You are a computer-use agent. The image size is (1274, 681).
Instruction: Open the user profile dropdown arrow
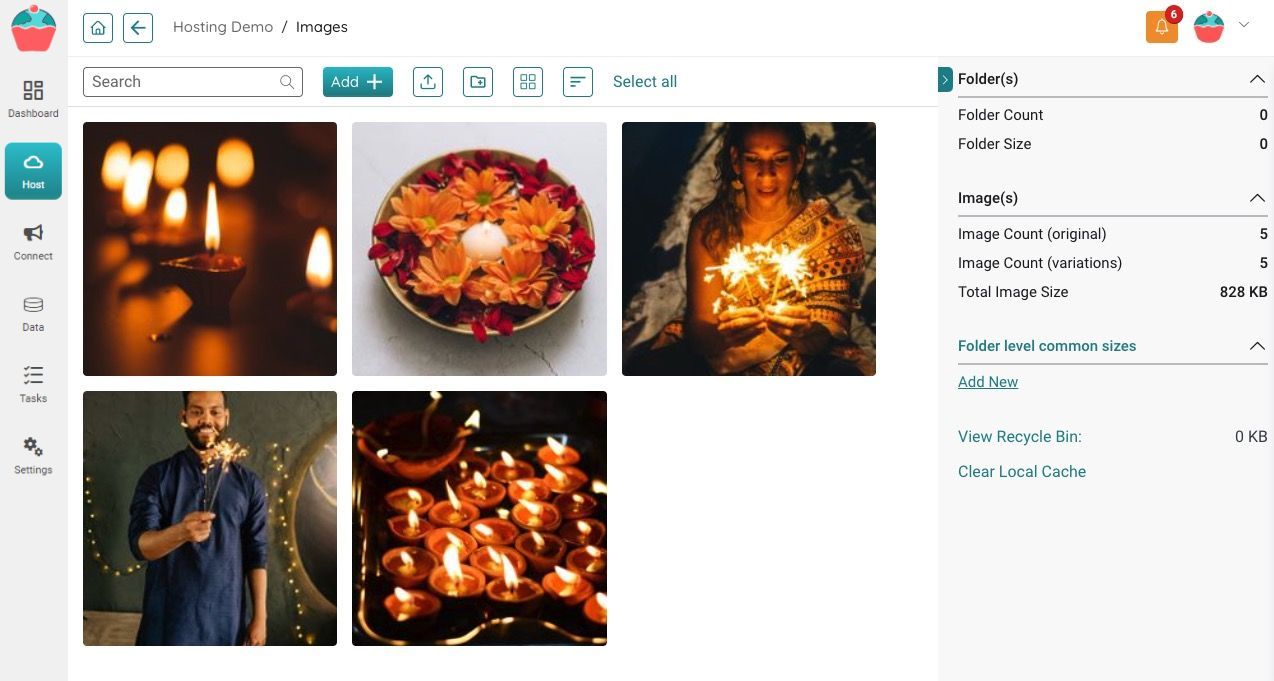point(1244,25)
